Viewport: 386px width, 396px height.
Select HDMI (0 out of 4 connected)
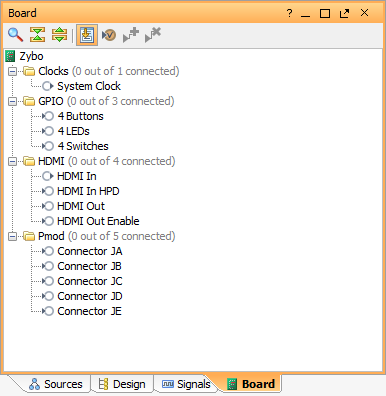(107, 161)
